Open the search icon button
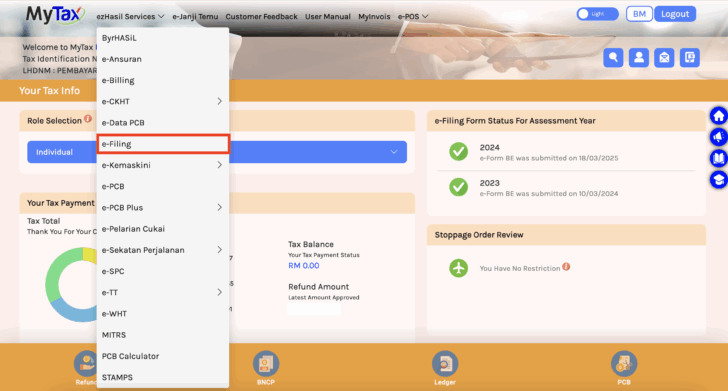Viewport: 728px width, 391px height. click(613, 58)
